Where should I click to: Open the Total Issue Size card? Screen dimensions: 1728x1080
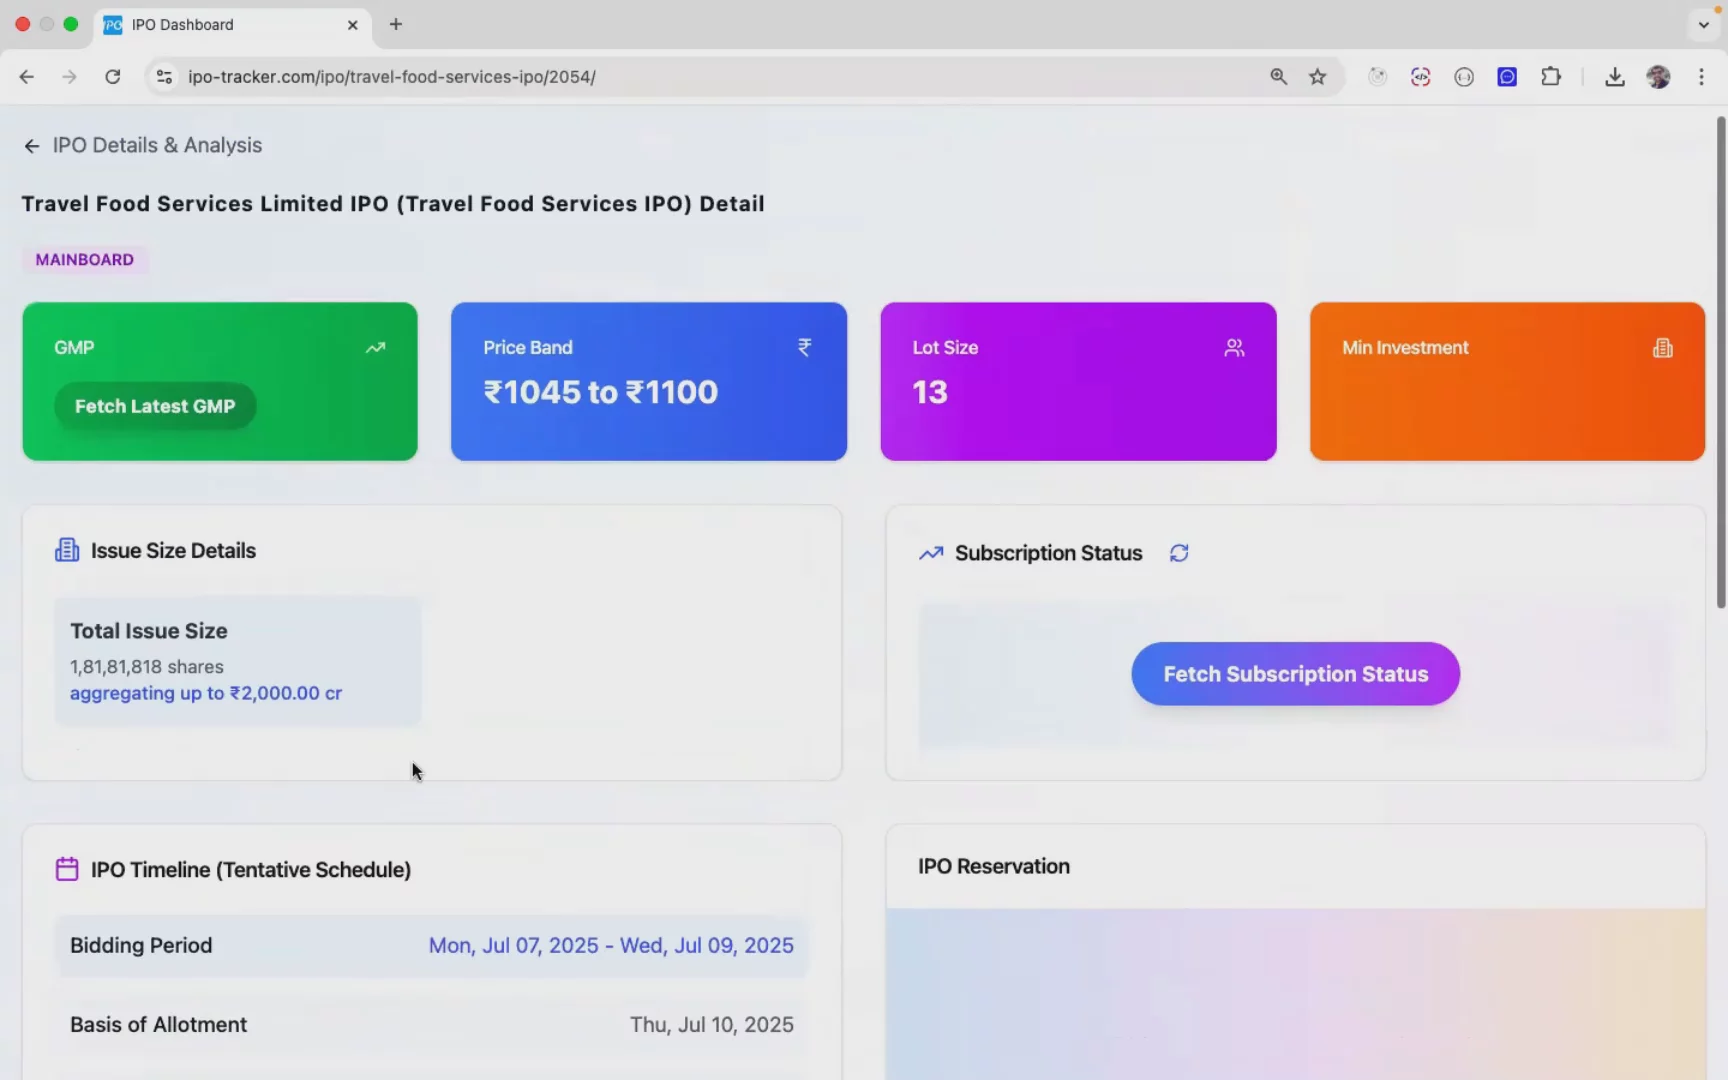[238, 661]
